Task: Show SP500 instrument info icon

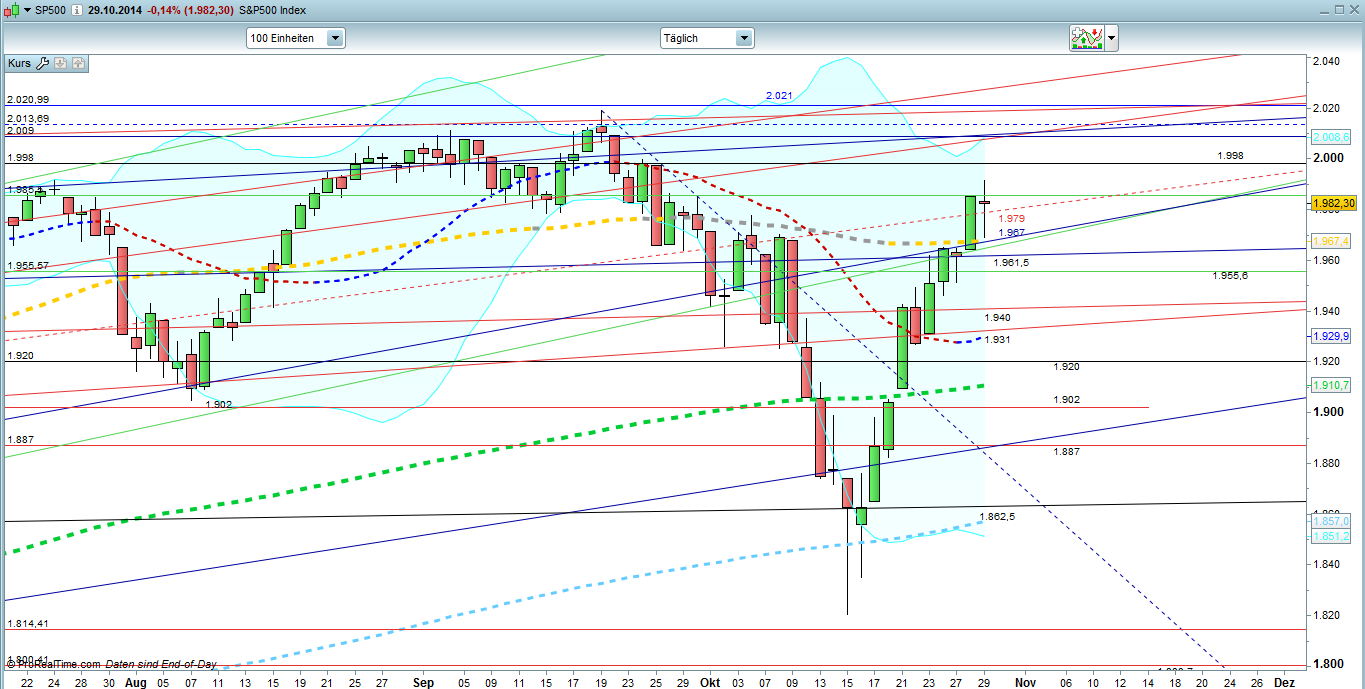Action: pos(77,10)
